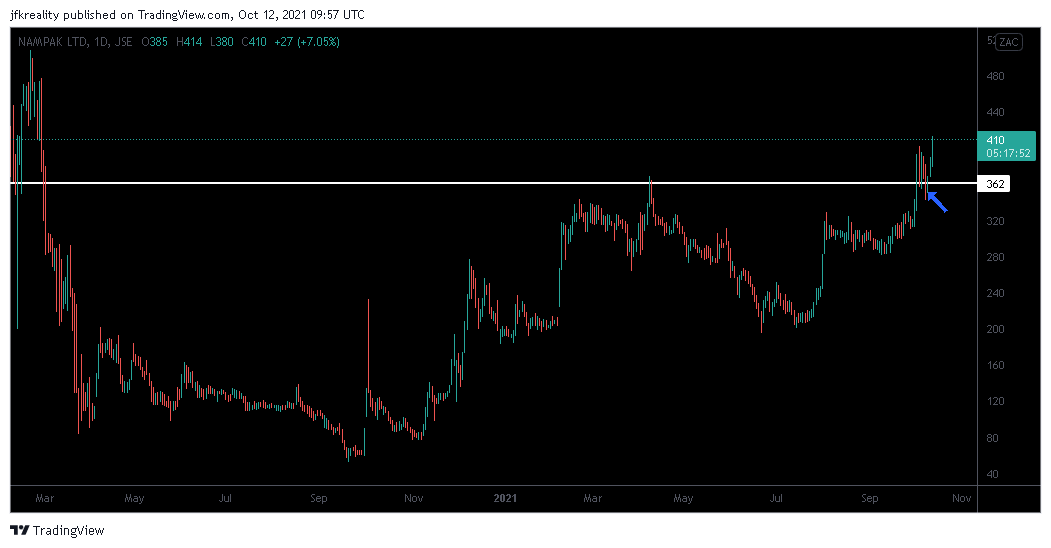
Task: Click the 1D interval label
Action: click(x=101, y=42)
